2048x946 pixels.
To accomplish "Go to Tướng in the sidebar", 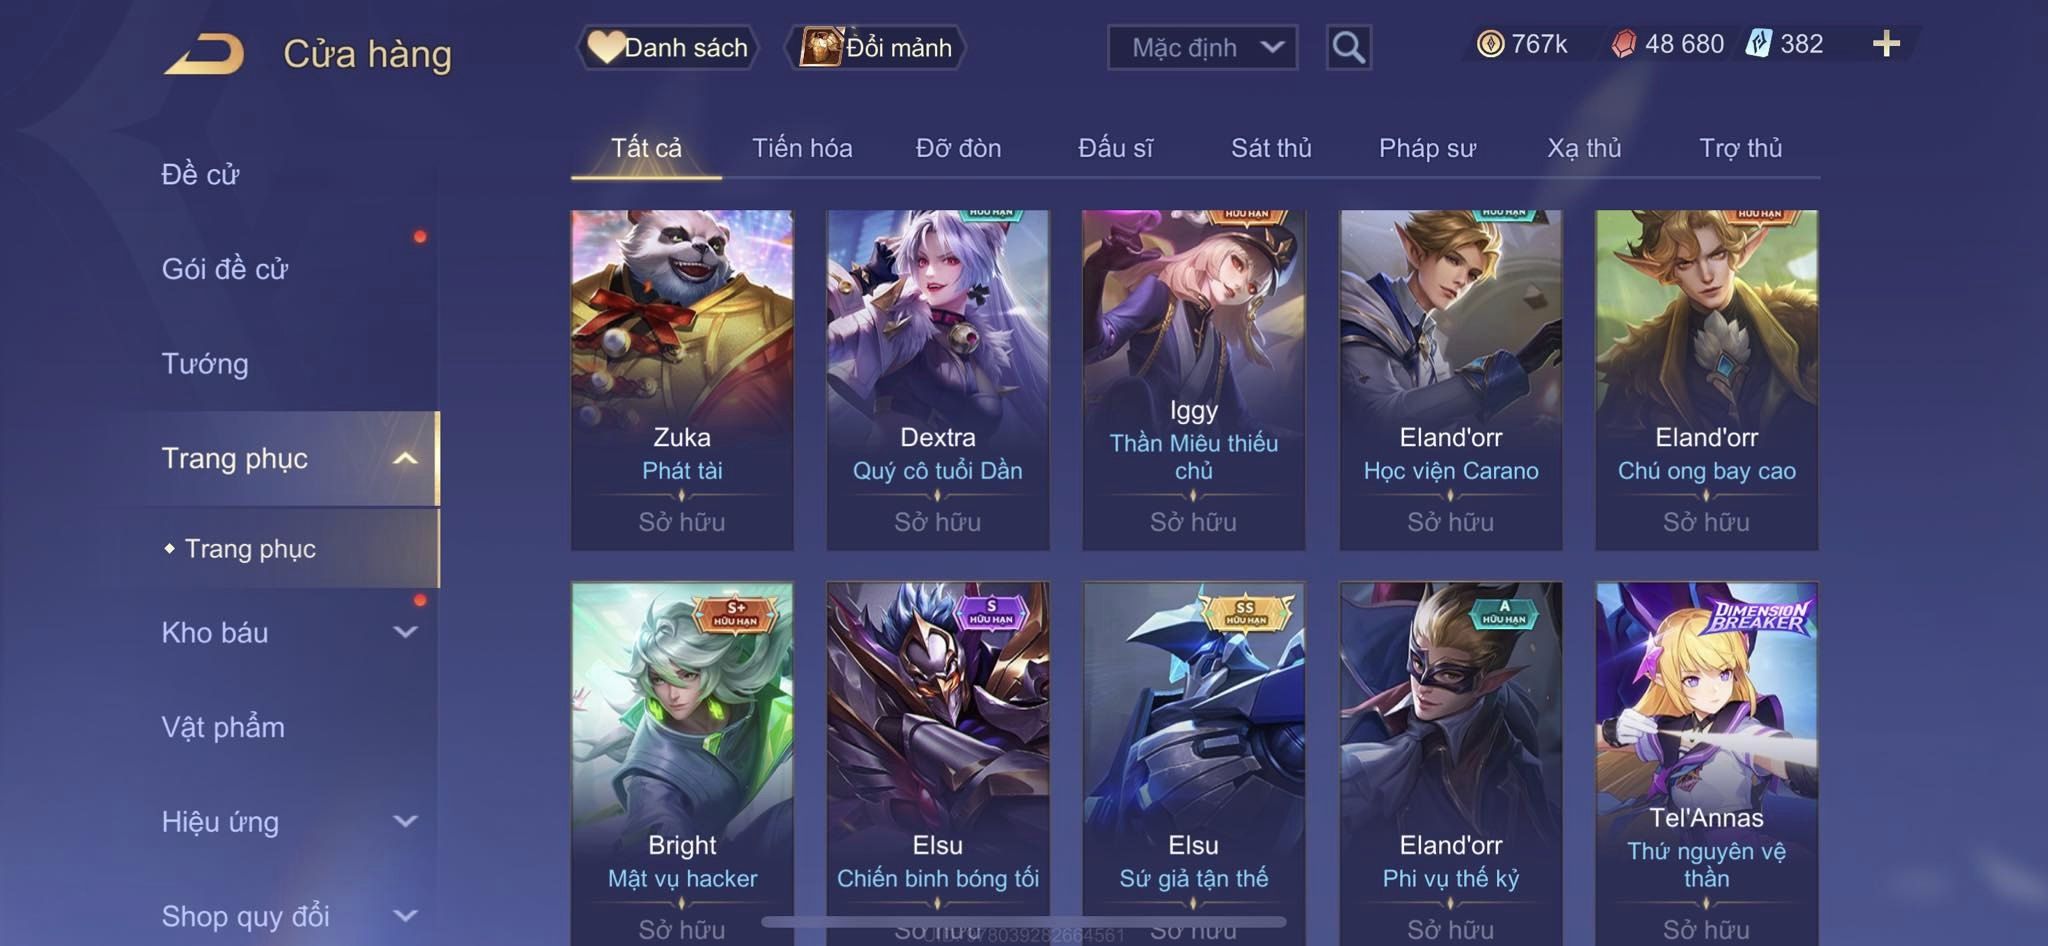I will coord(205,364).
